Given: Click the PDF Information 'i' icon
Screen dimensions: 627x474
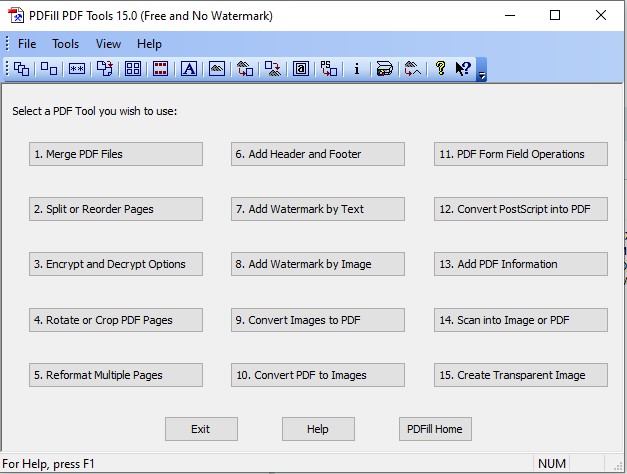Looking at the screenshot, I should tap(357, 69).
